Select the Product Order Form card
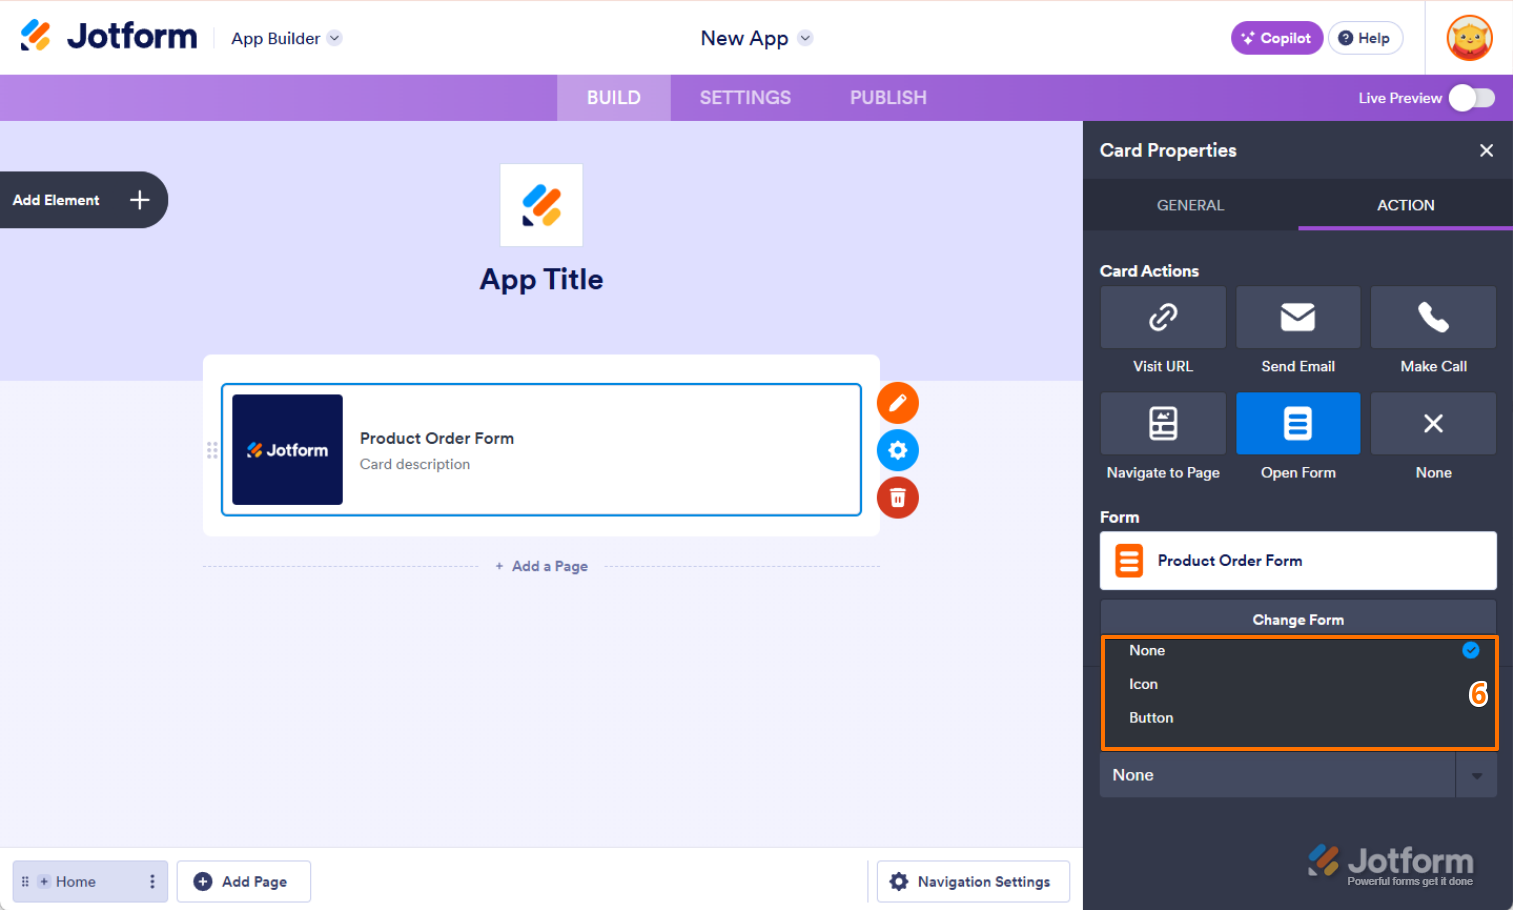The image size is (1513, 910). tap(541, 450)
